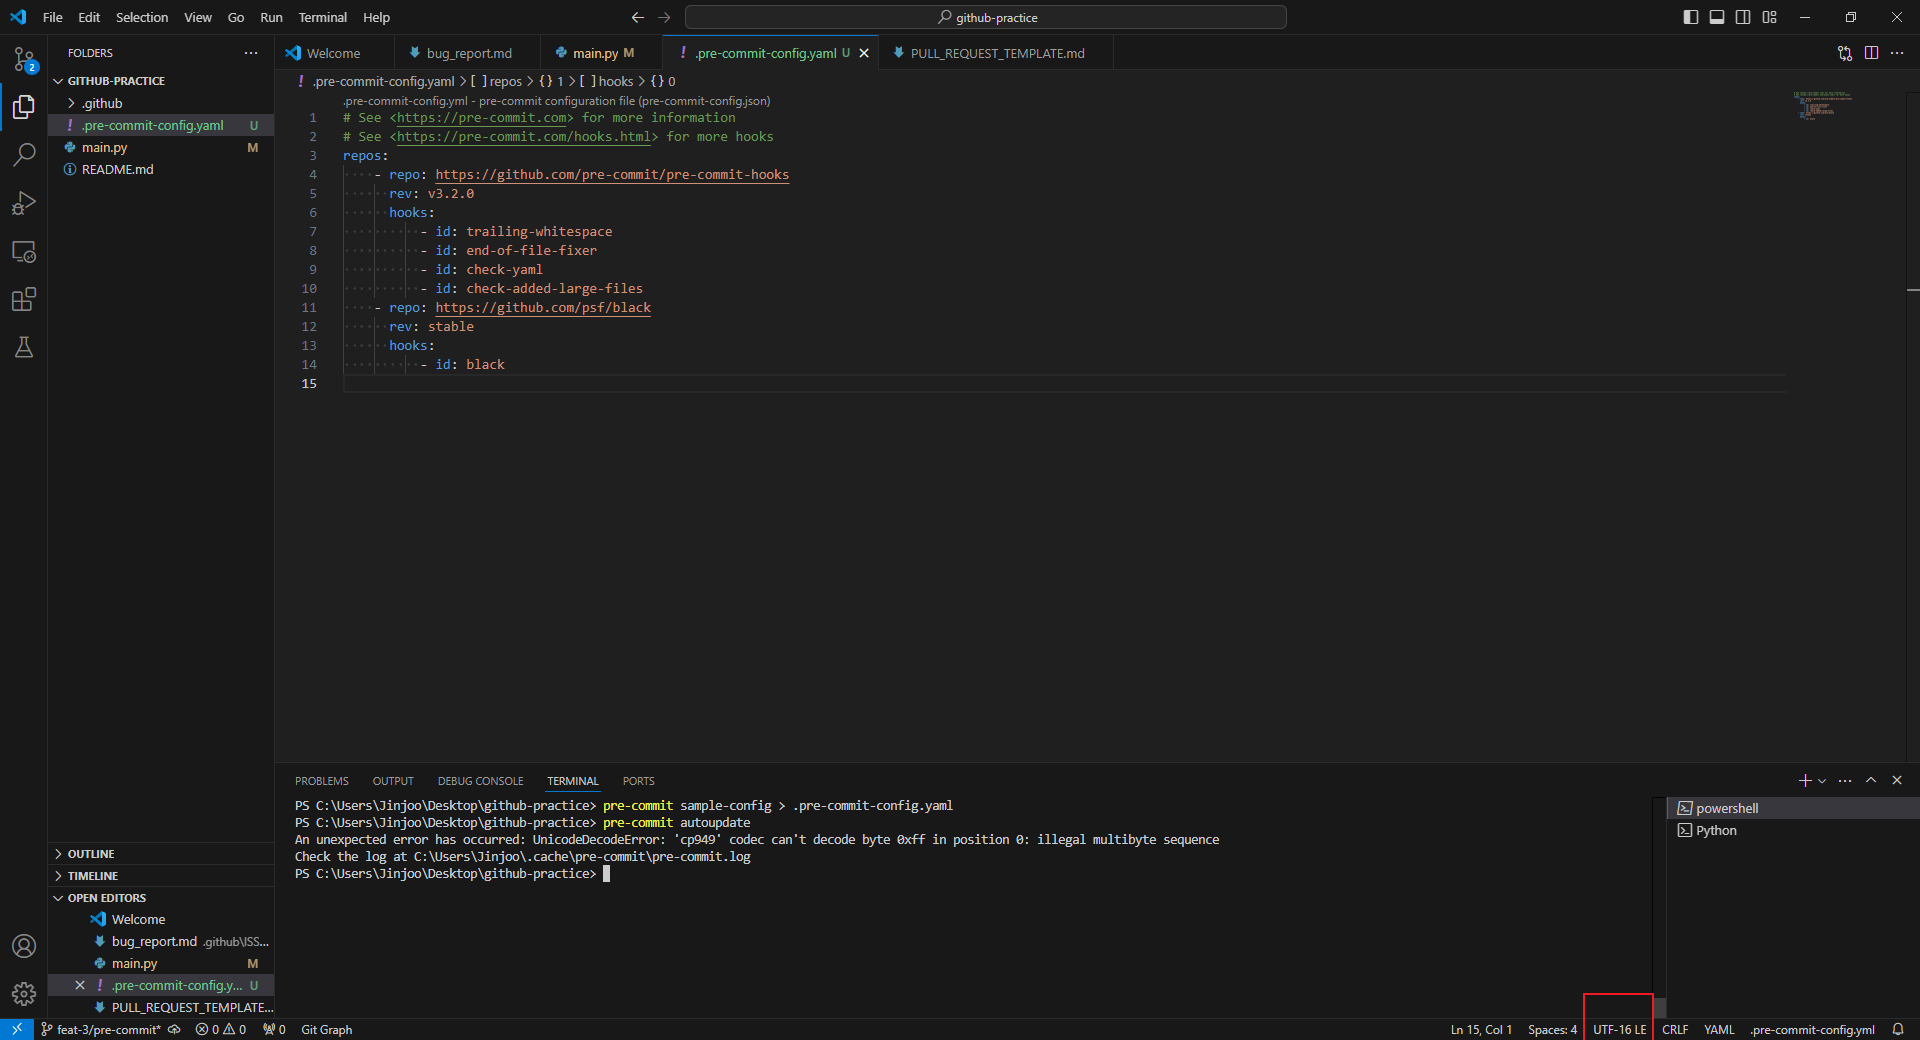Change Spaces: 4 indentation setting
Image resolution: width=1920 pixels, height=1040 pixels.
pyautogui.click(x=1552, y=1029)
